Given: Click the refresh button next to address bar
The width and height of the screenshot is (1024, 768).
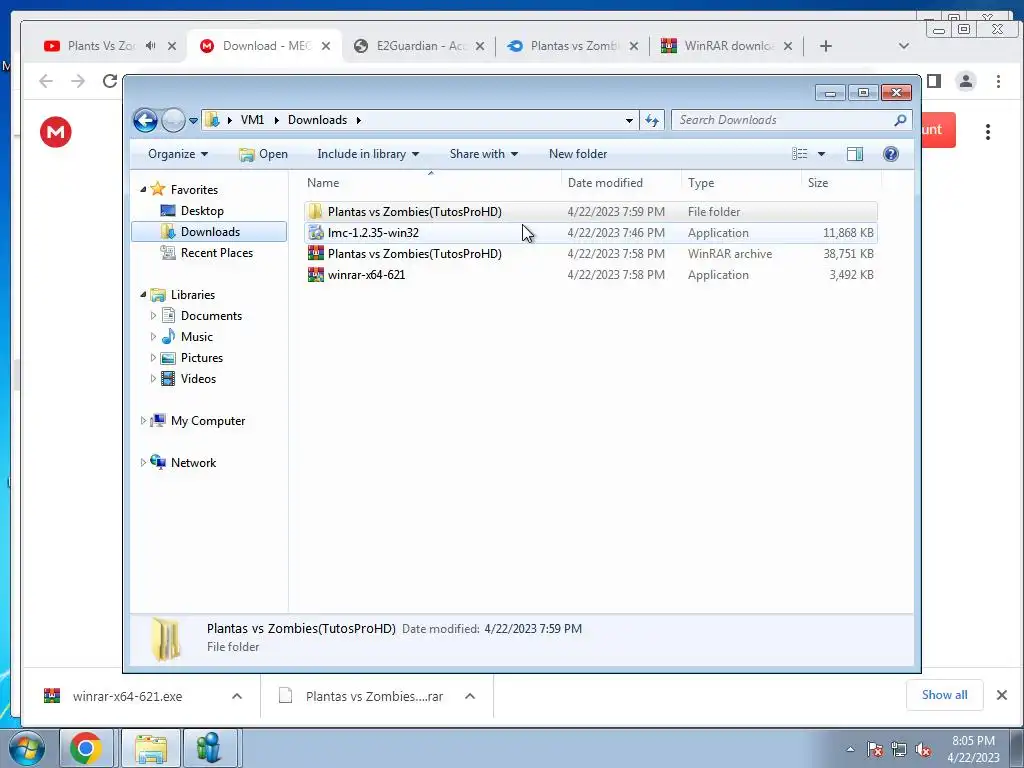Looking at the screenshot, I should point(652,120).
